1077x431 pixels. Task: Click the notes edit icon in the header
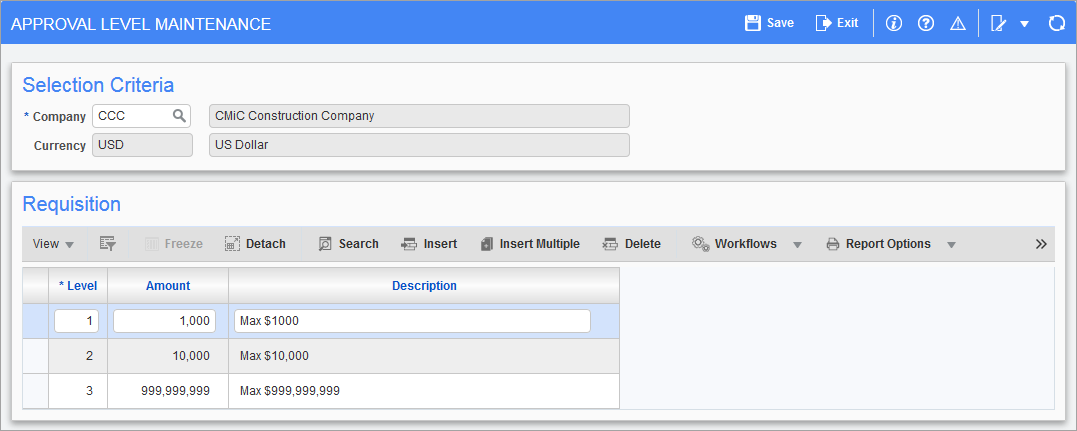coord(997,23)
